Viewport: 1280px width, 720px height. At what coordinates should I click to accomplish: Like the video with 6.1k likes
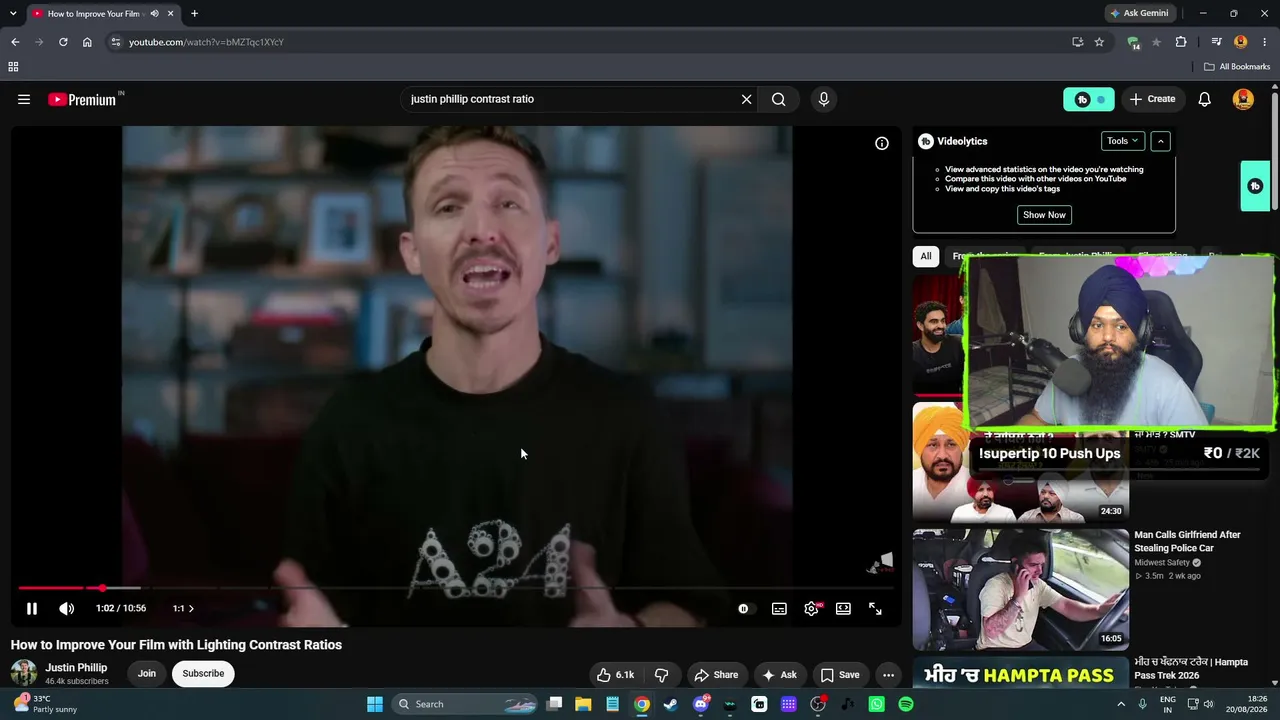[615, 675]
